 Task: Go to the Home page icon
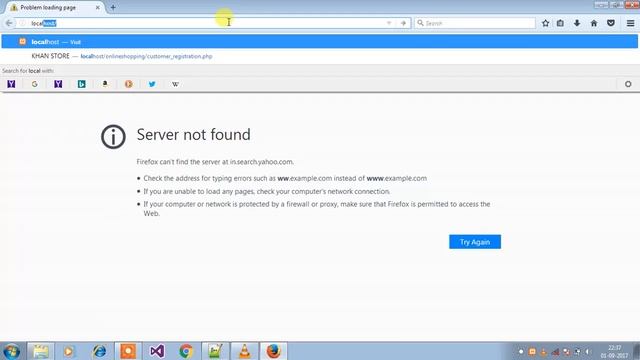pyautogui.click(x=594, y=23)
